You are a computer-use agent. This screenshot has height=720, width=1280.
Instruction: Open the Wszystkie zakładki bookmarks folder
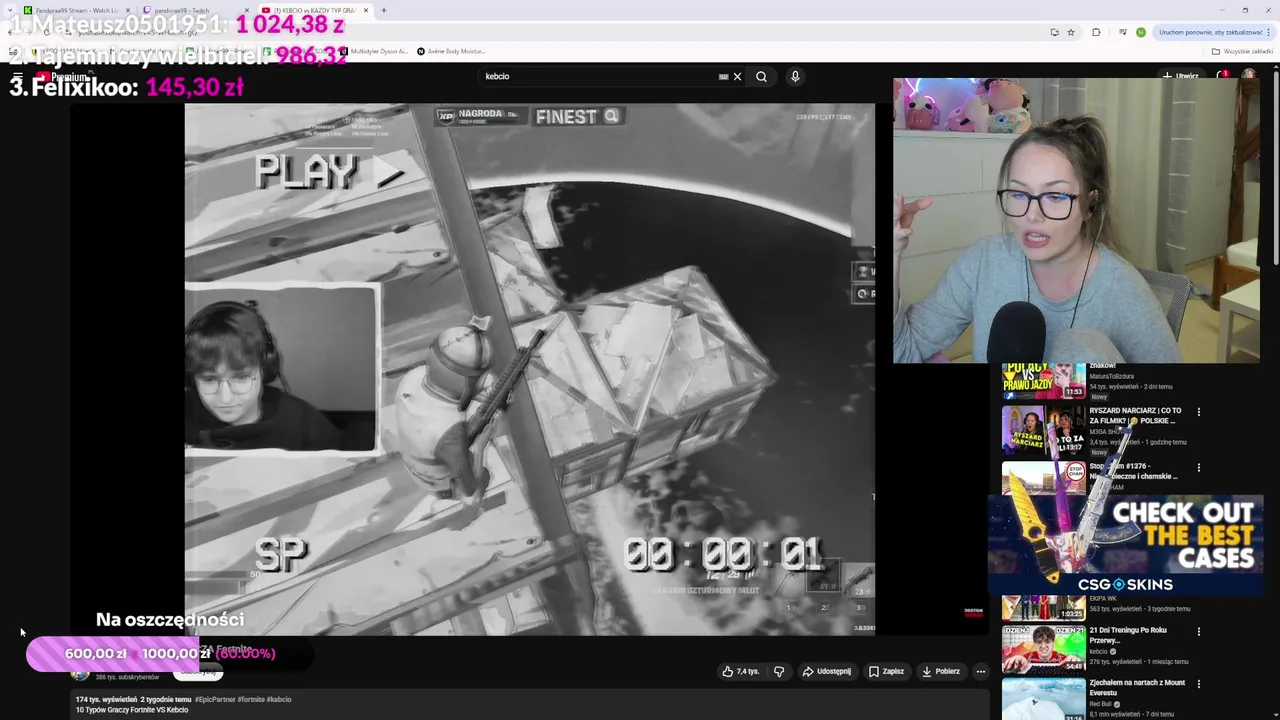(1243, 51)
